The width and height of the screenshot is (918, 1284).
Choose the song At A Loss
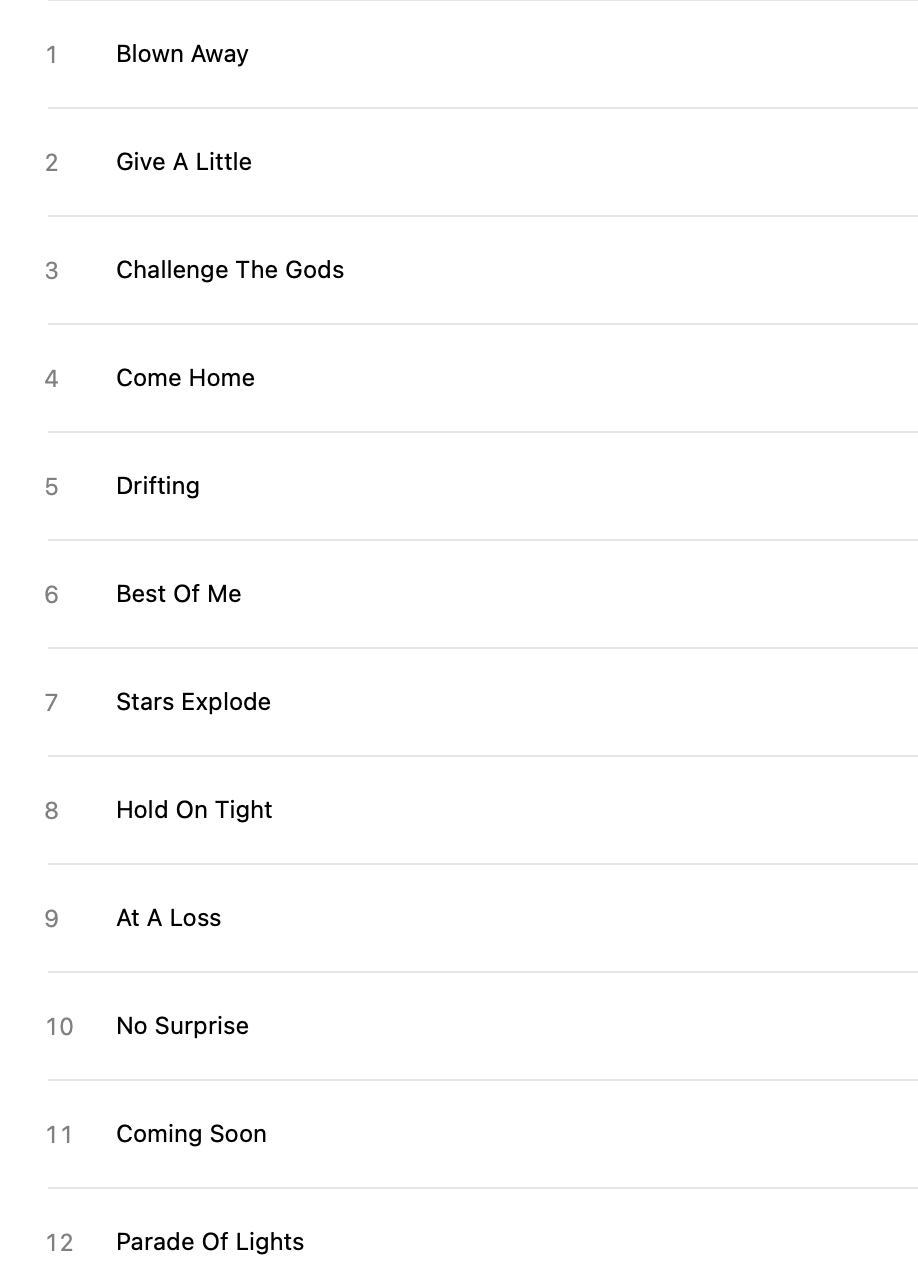(168, 918)
